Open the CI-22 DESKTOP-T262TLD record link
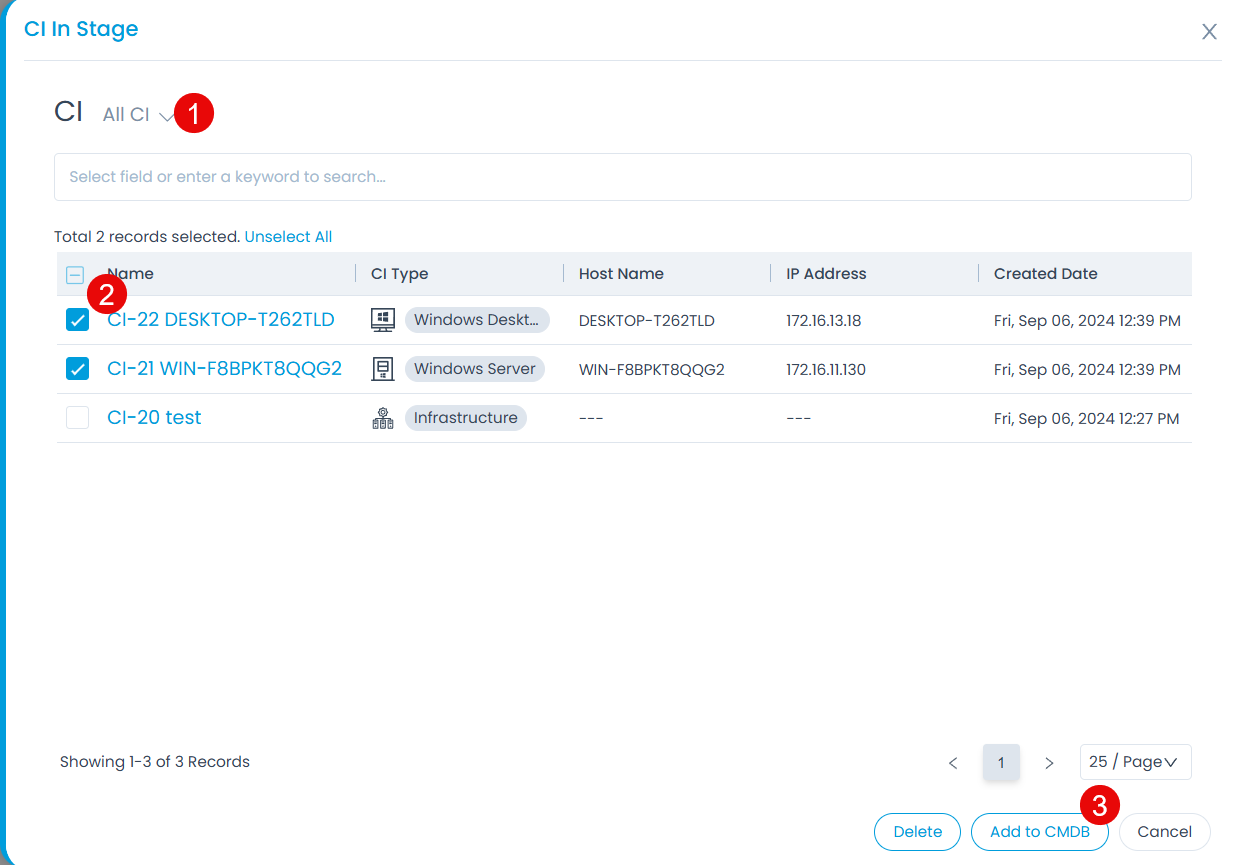This screenshot has height=865, width=1238. pyautogui.click(x=220, y=320)
